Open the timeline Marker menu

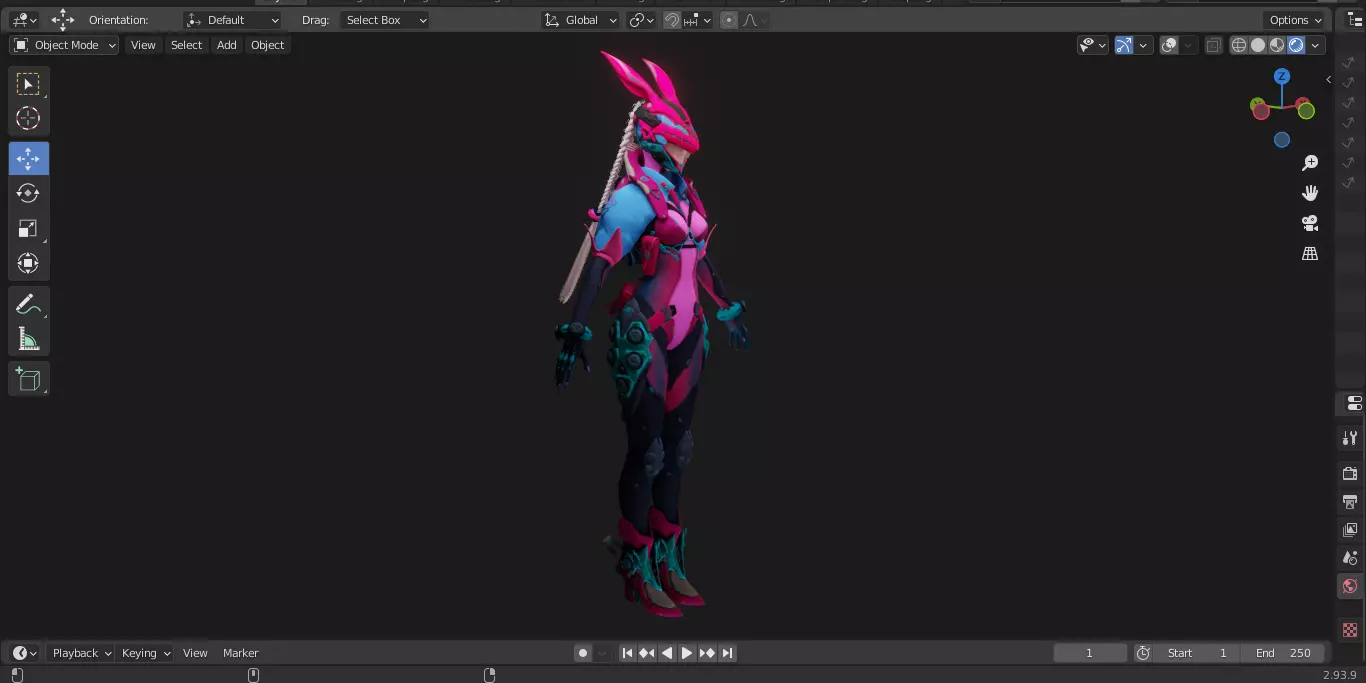coord(240,653)
